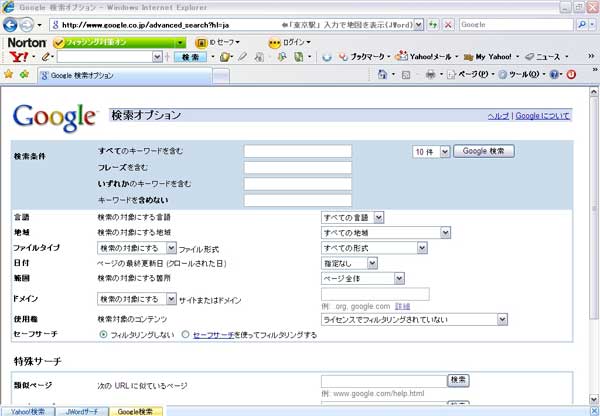
Task: Open a new blank browser tab
Action: pos(221,76)
